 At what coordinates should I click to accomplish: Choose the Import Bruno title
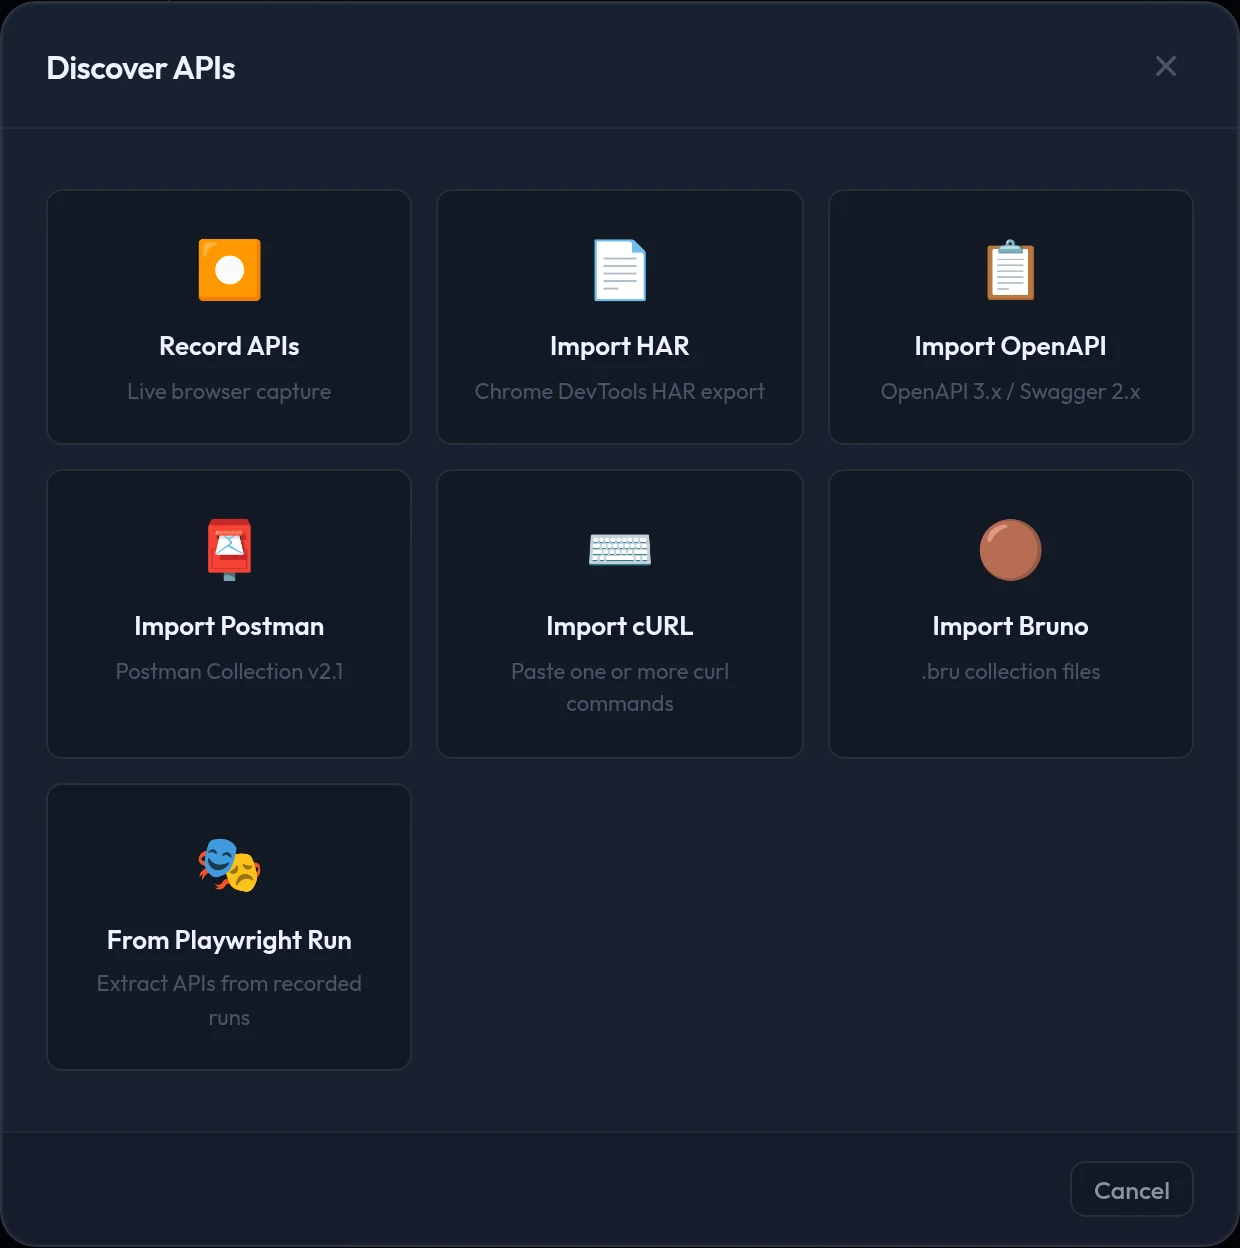(1010, 626)
